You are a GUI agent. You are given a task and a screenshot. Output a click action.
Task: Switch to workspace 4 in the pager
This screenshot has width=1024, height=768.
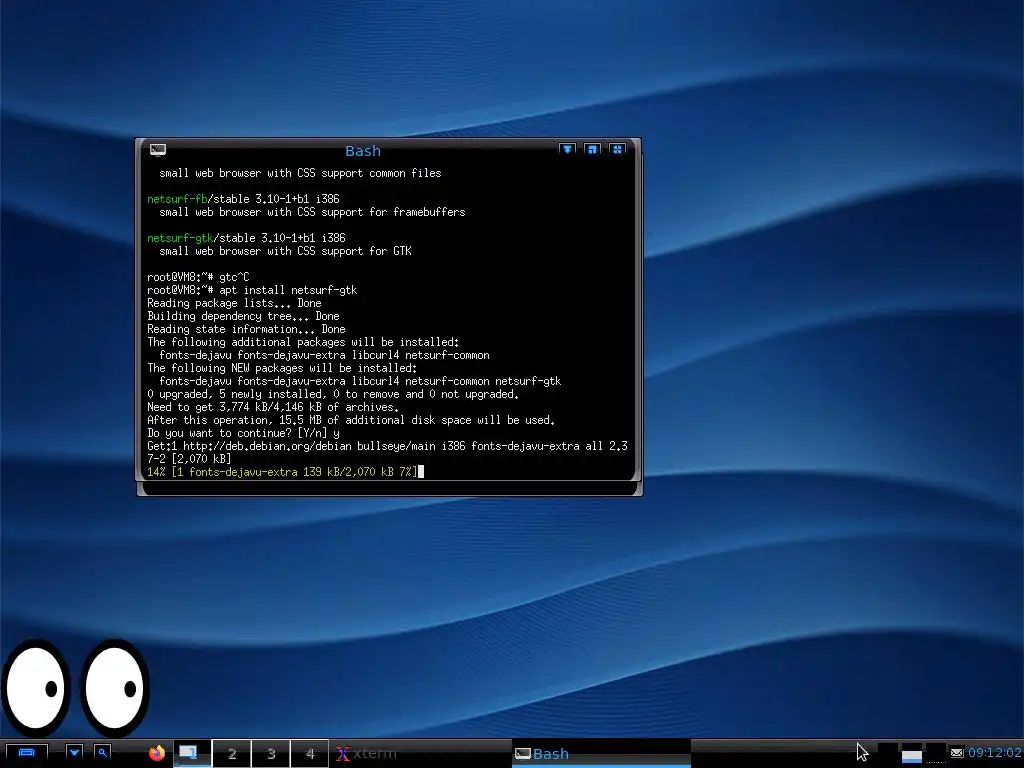pyautogui.click(x=310, y=753)
